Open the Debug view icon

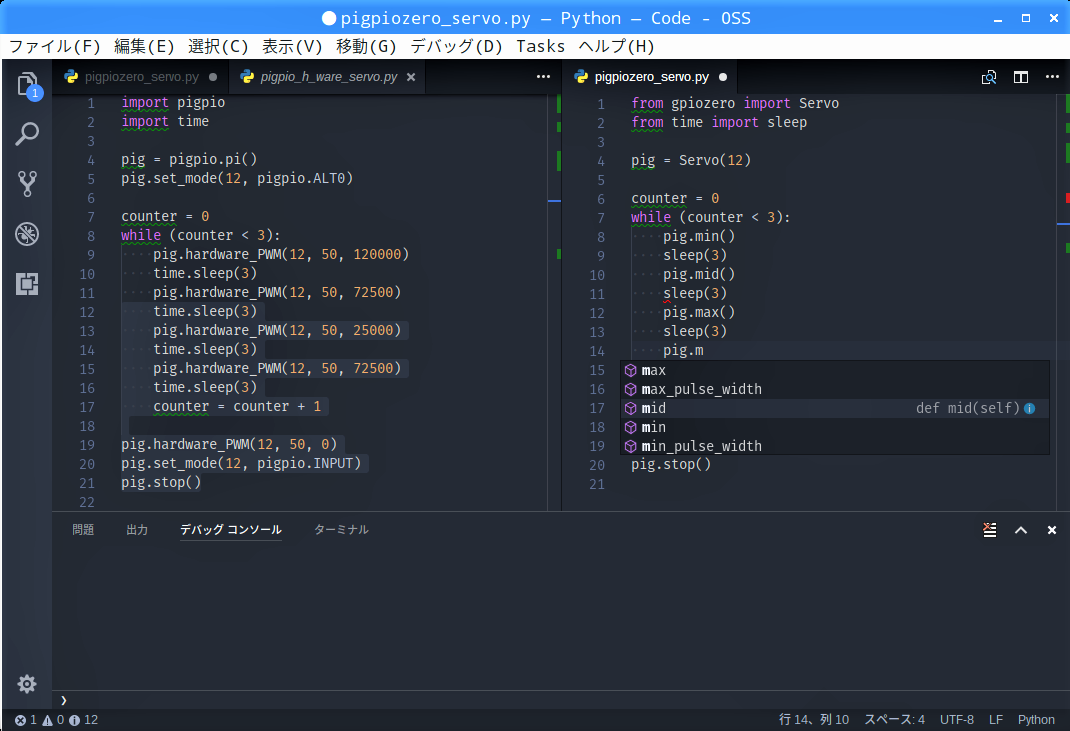point(27,234)
